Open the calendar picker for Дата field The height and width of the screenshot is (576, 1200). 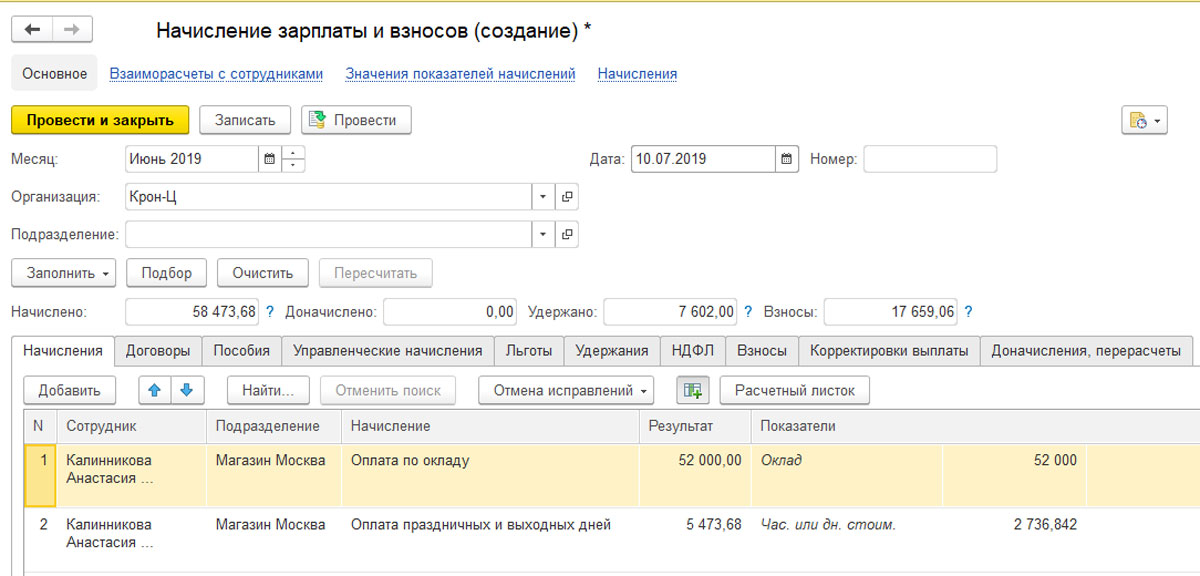coord(786,159)
